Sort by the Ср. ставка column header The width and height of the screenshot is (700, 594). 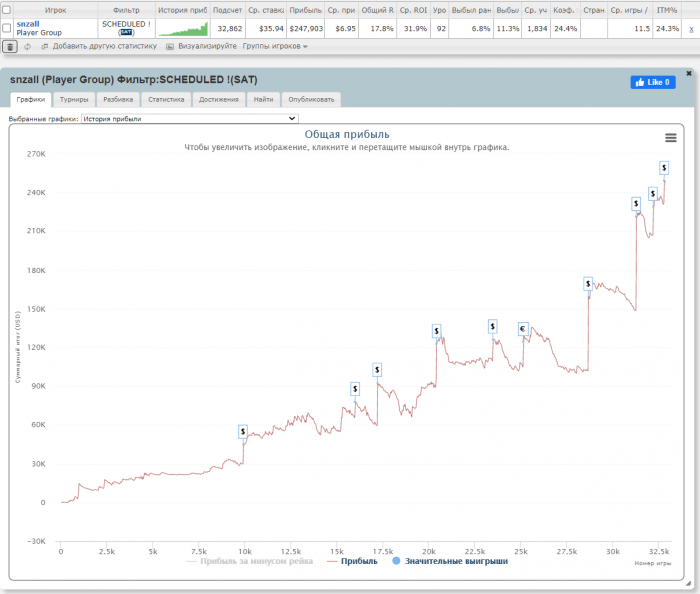[x=266, y=10]
